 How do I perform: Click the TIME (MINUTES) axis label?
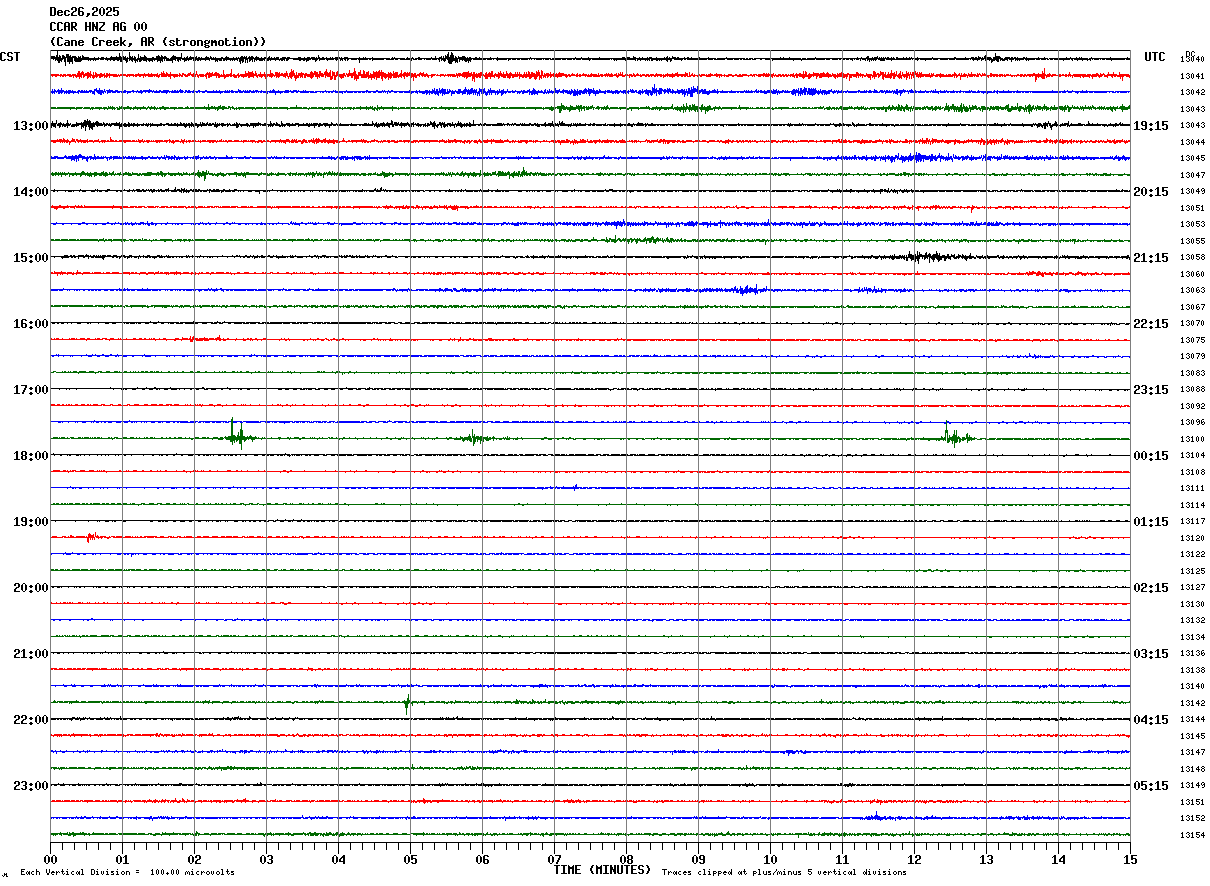(x=602, y=870)
